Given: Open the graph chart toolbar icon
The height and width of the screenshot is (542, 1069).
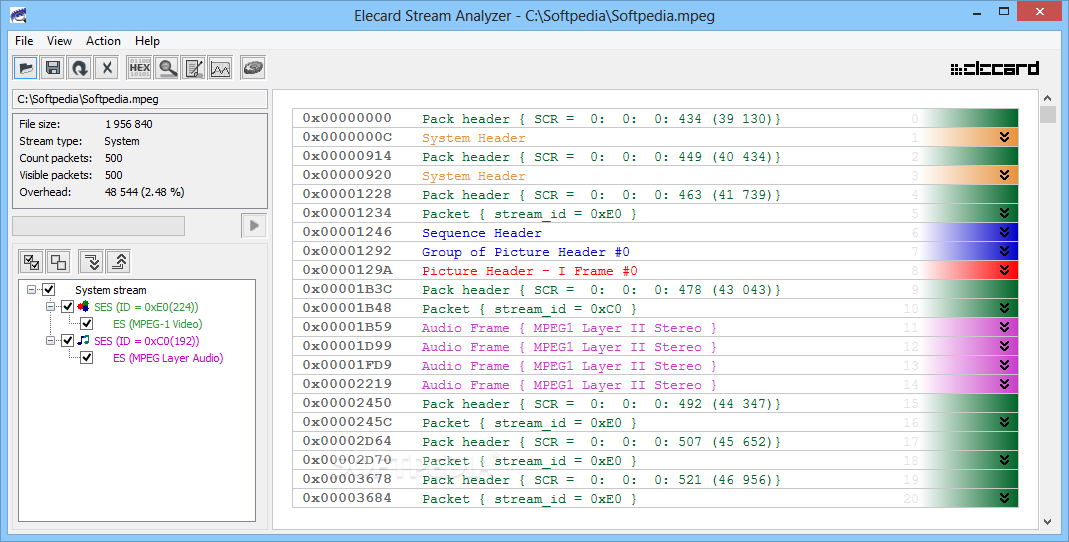Looking at the screenshot, I should click(220, 67).
